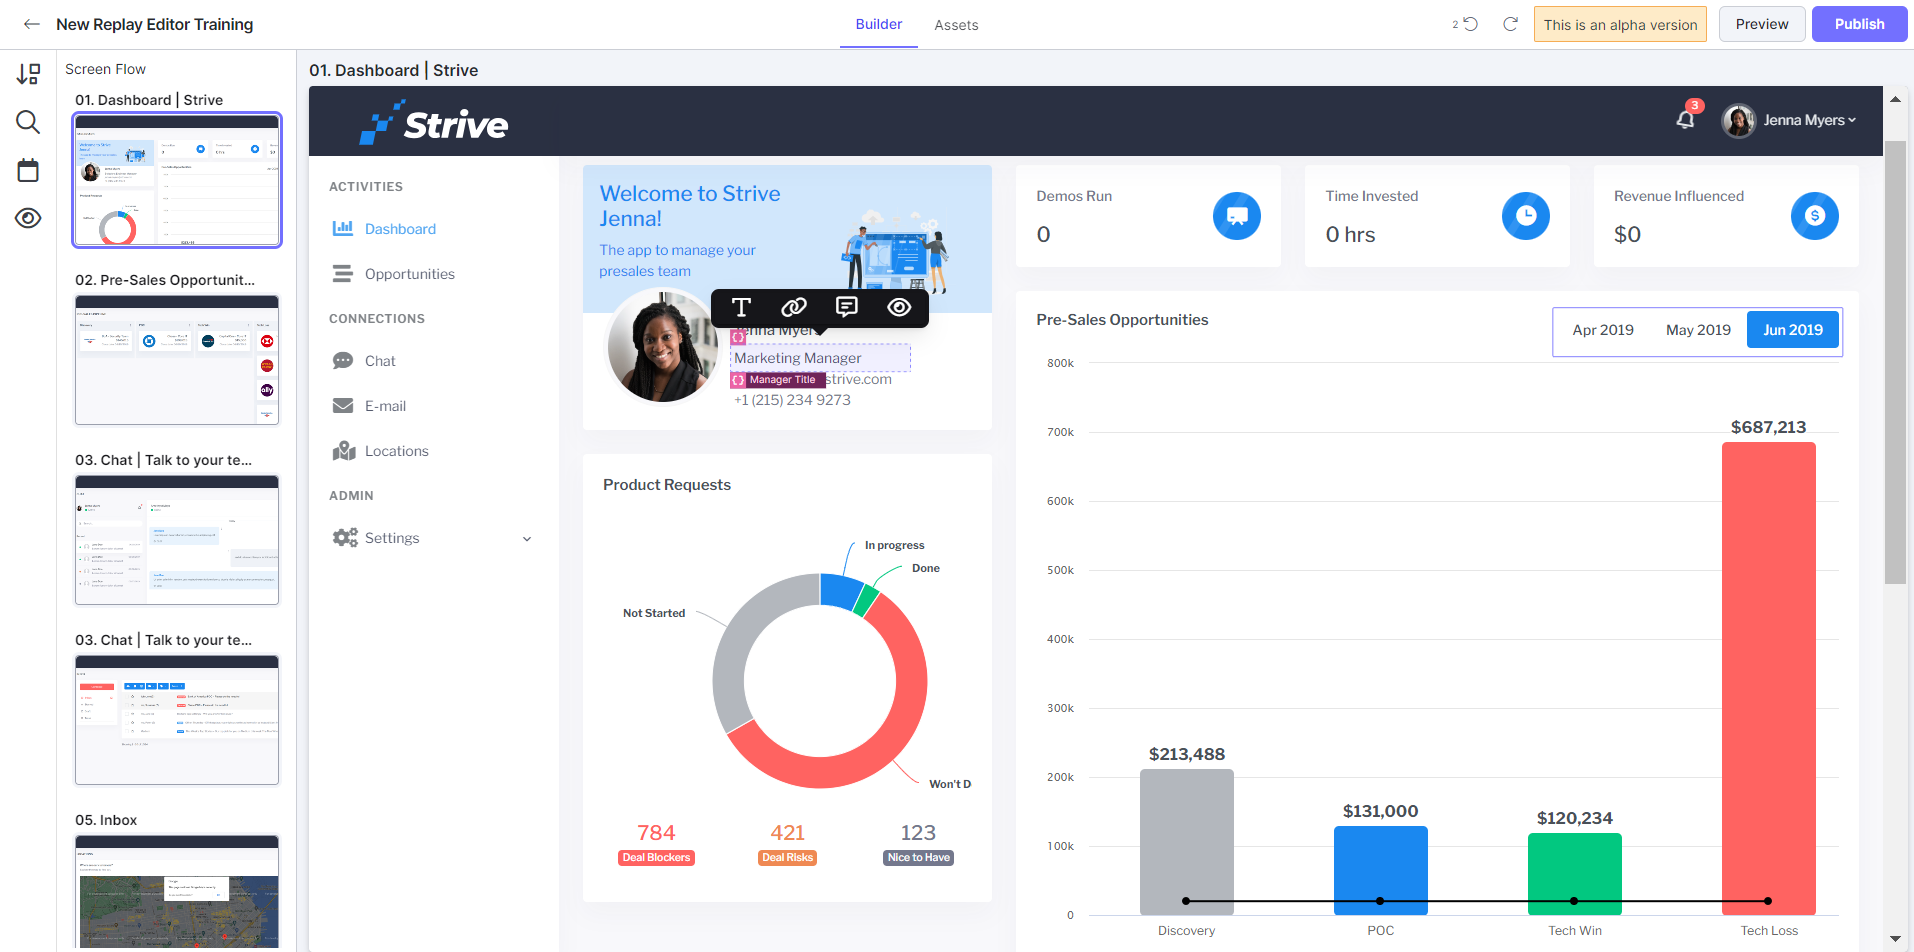Image resolution: width=1914 pixels, height=952 pixels.
Task: Click the scrollbar up arrow
Action: click(x=1895, y=99)
